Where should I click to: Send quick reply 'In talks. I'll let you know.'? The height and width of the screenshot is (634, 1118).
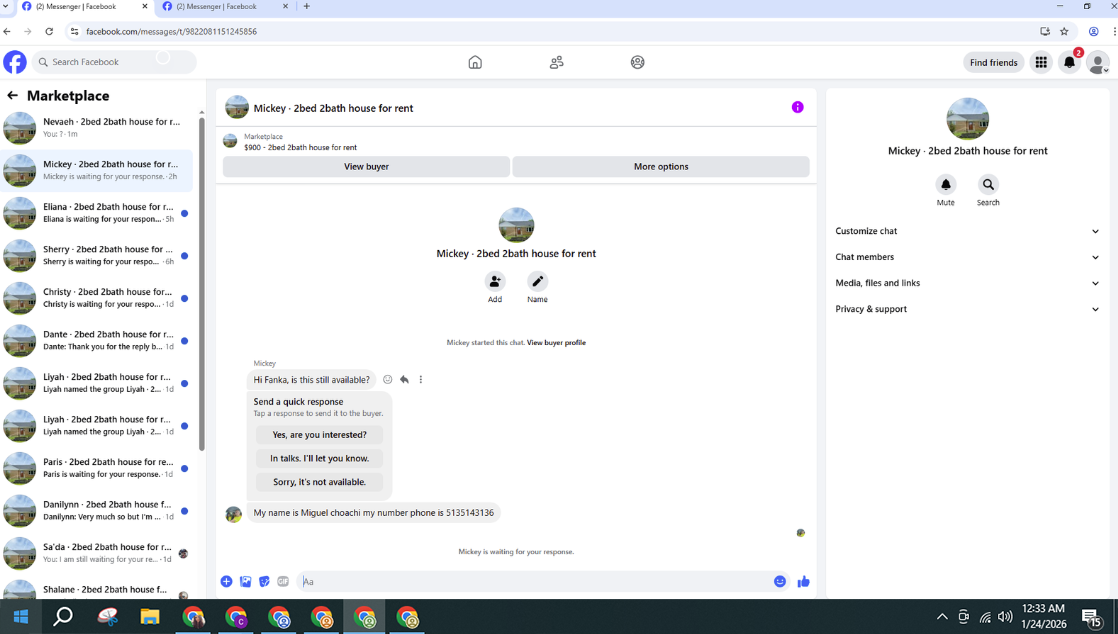pyautogui.click(x=319, y=459)
